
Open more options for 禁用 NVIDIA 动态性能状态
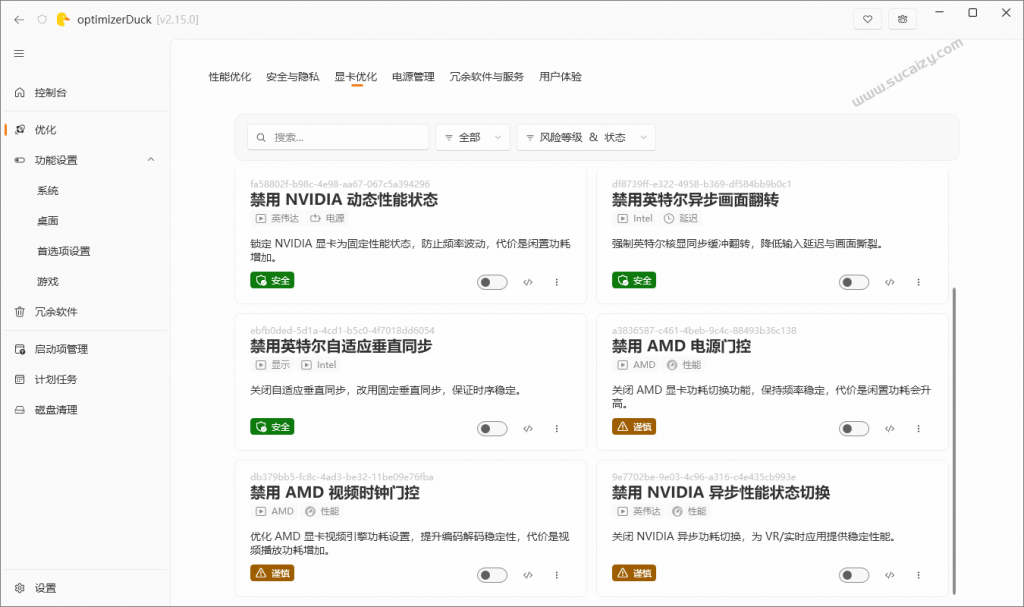(556, 282)
